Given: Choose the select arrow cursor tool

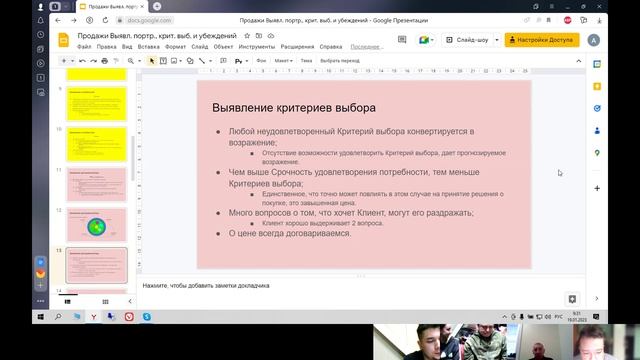Looking at the screenshot, I should [x=152, y=61].
